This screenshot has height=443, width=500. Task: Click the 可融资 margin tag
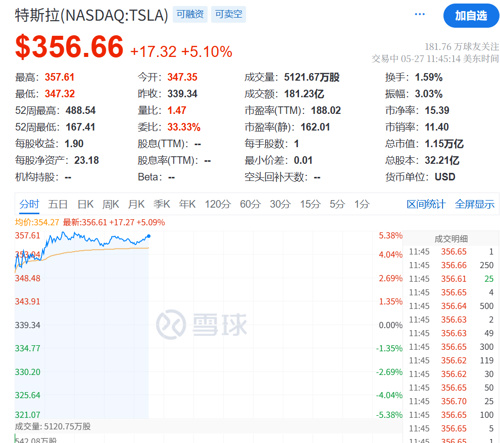click(x=190, y=14)
